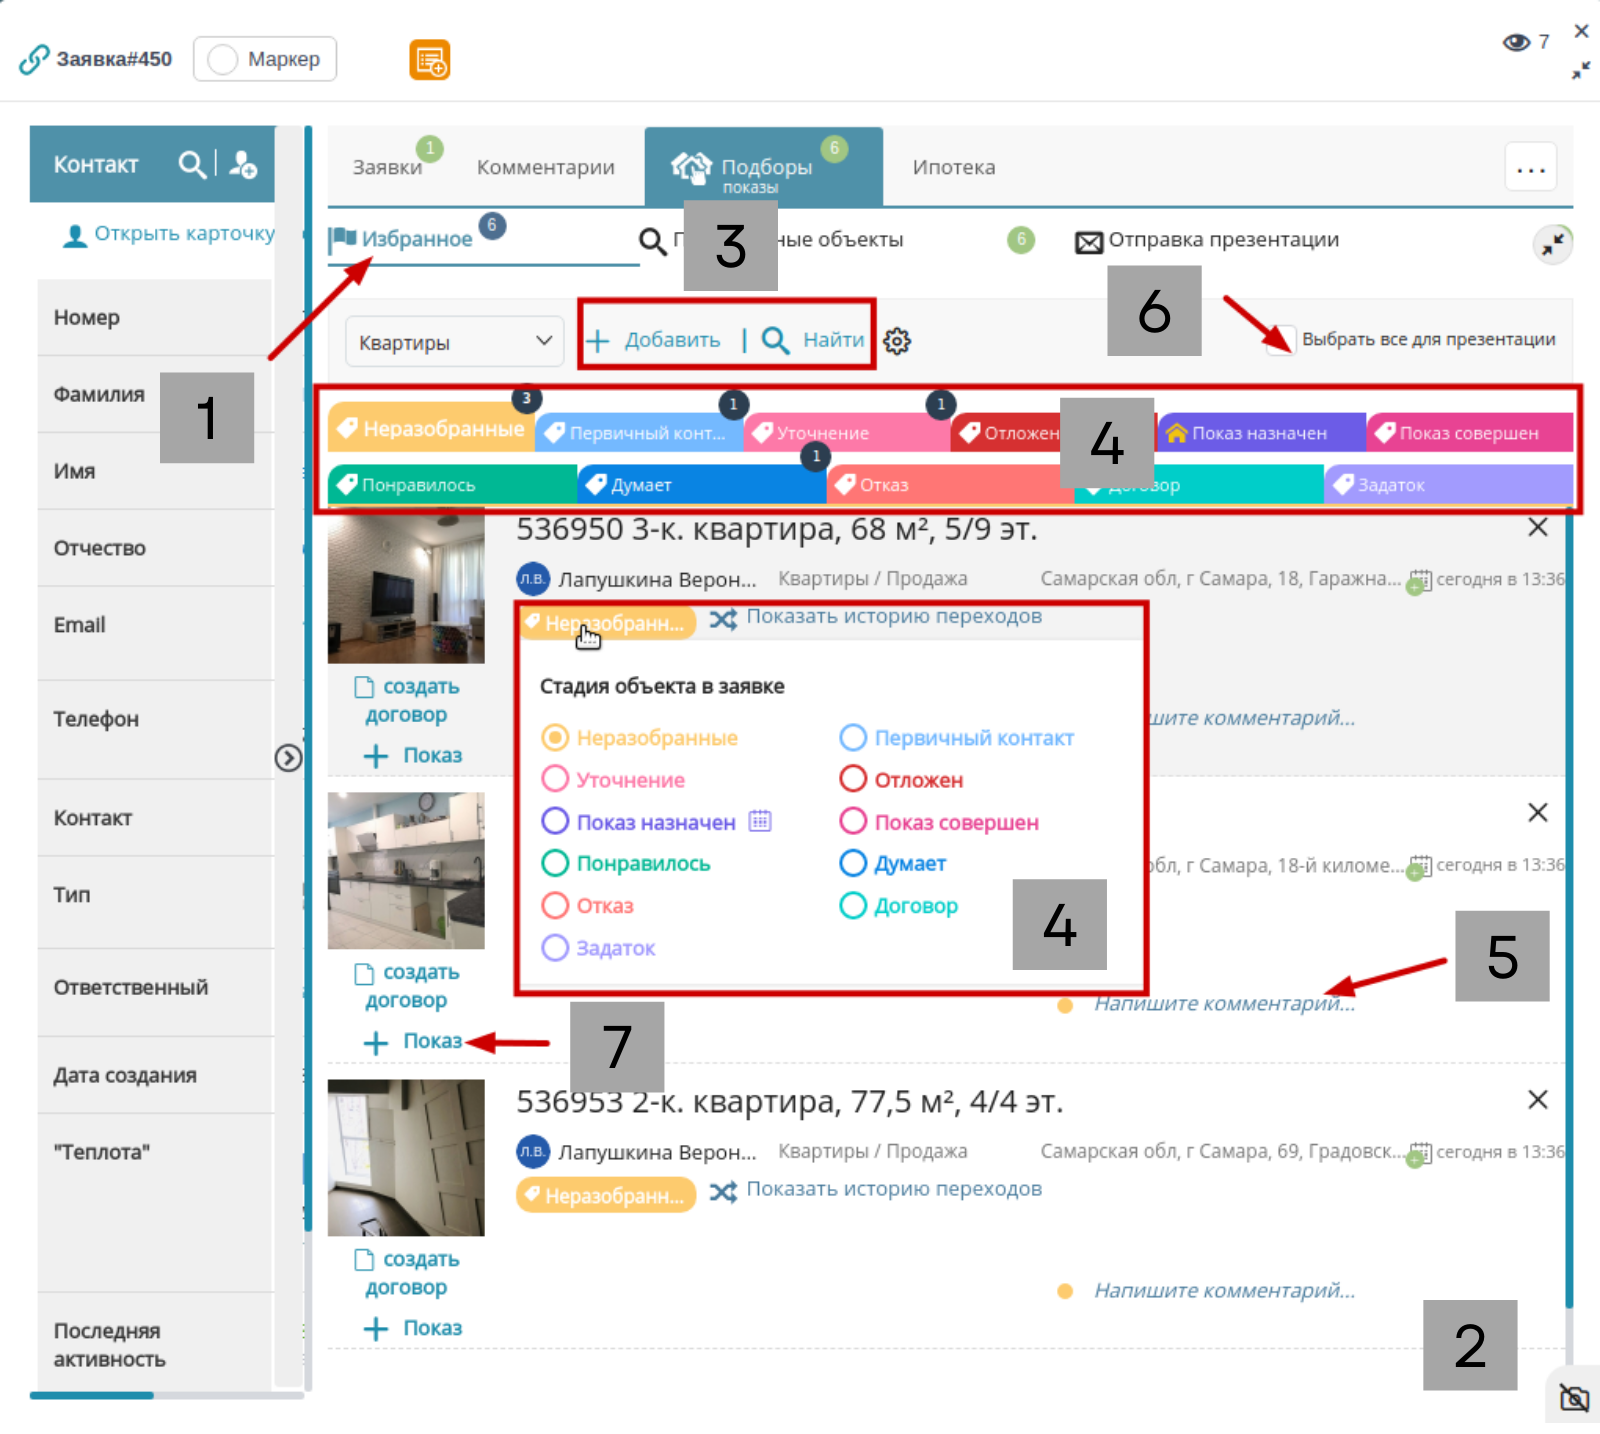Click the round collapse arrows icon beside presentation
The height and width of the screenshot is (1434, 1600).
point(1553,244)
